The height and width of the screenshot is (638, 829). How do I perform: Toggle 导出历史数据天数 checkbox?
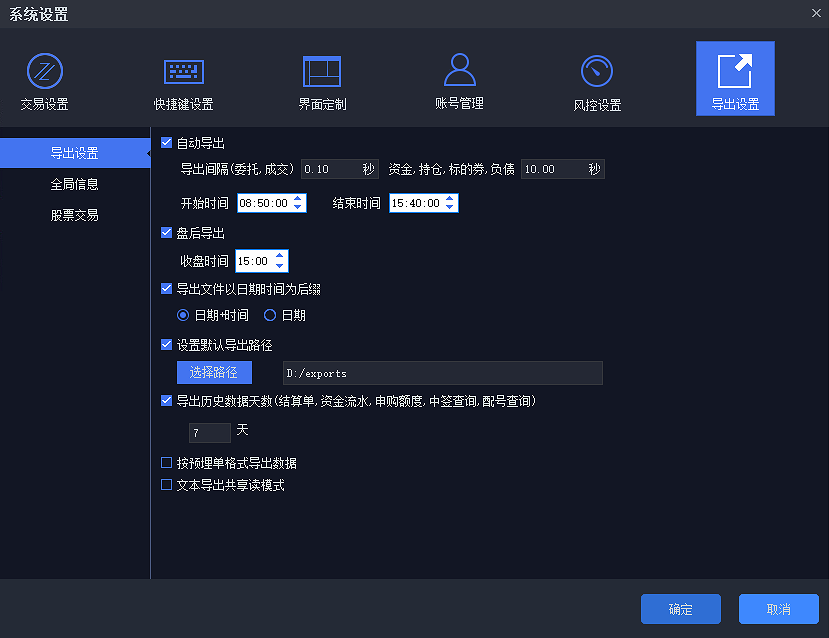coord(167,401)
